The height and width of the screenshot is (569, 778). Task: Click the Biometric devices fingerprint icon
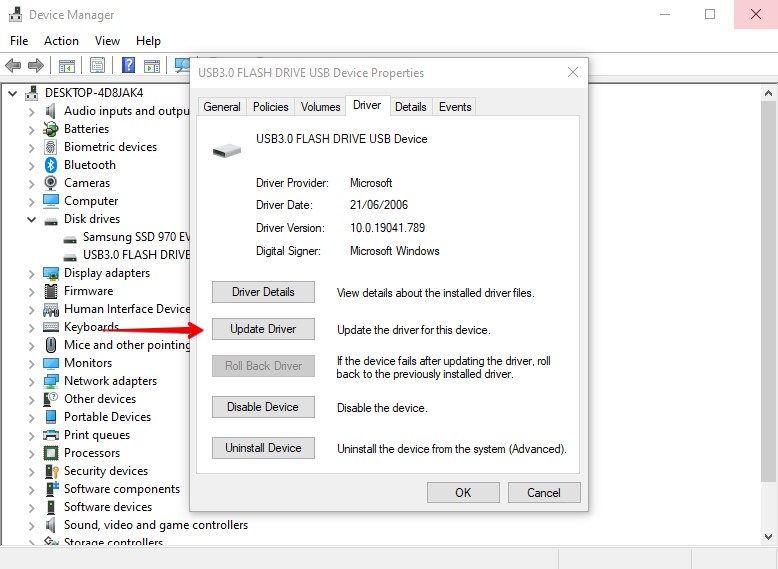click(51, 147)
